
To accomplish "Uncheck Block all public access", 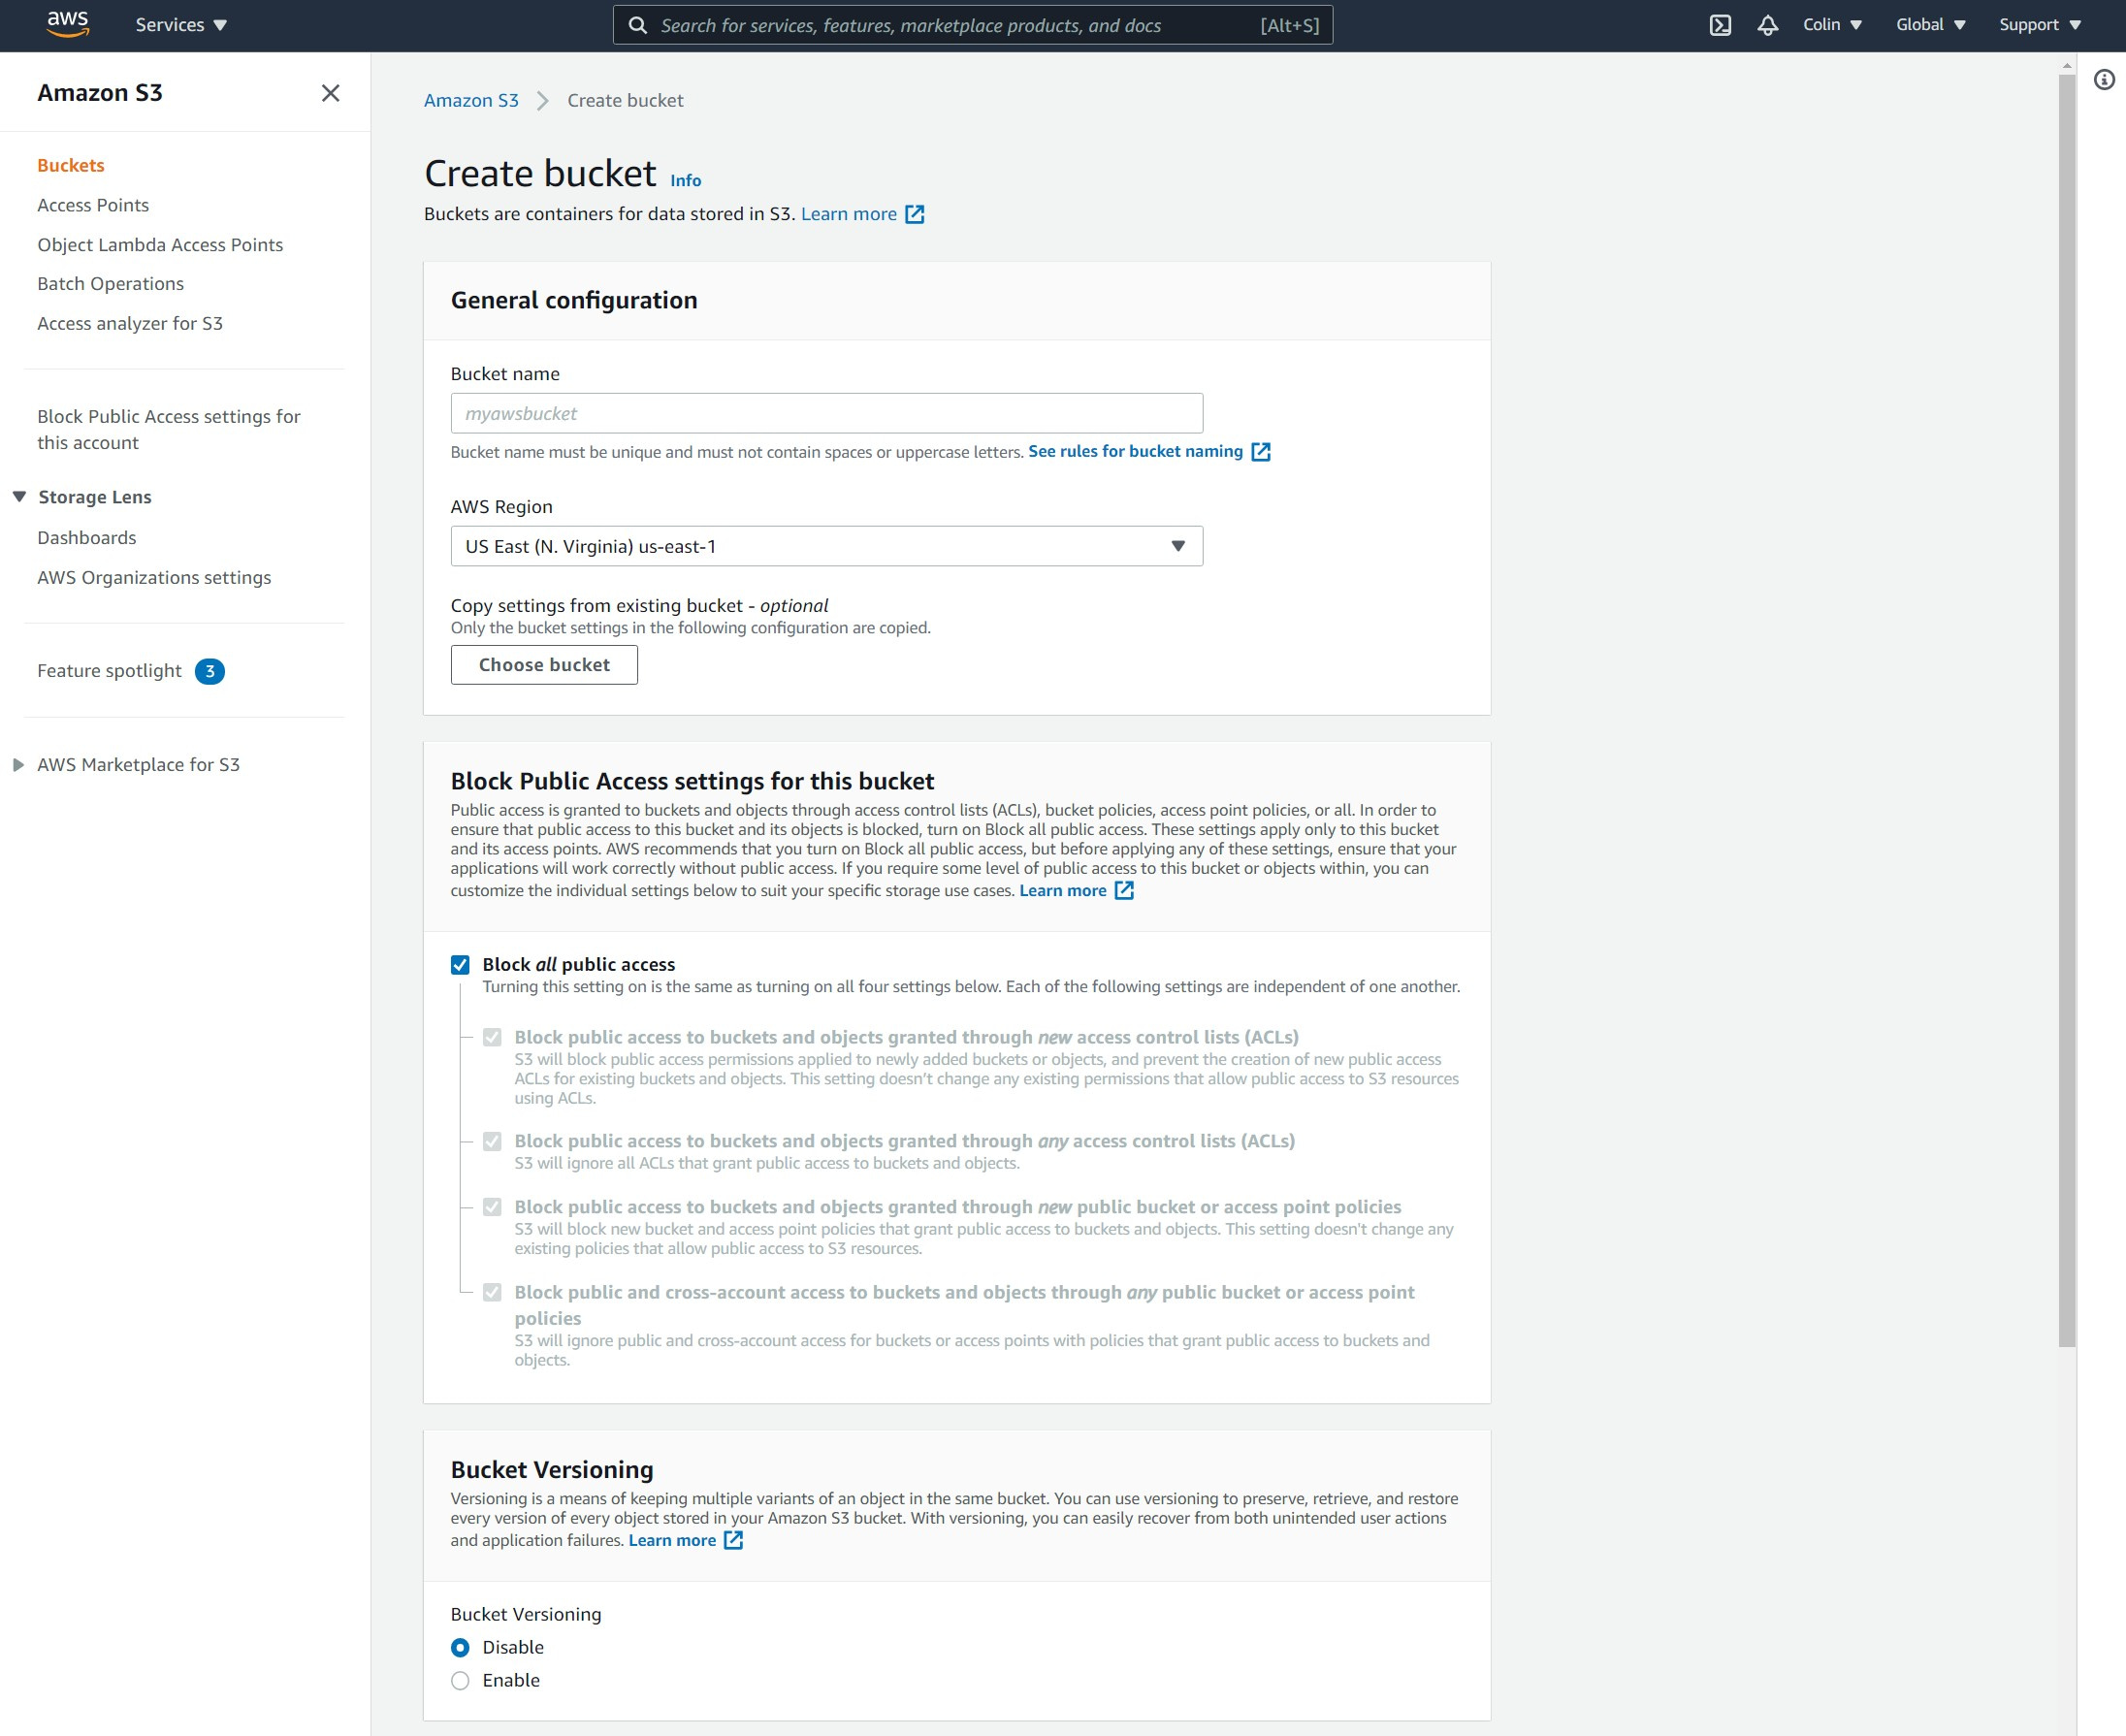I will point(461,964).
